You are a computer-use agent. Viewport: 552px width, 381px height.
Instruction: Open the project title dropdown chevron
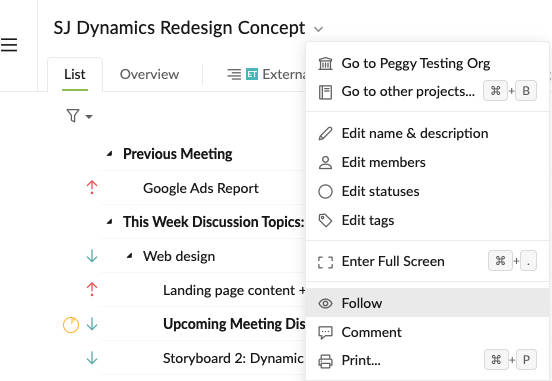coord(318,29)
